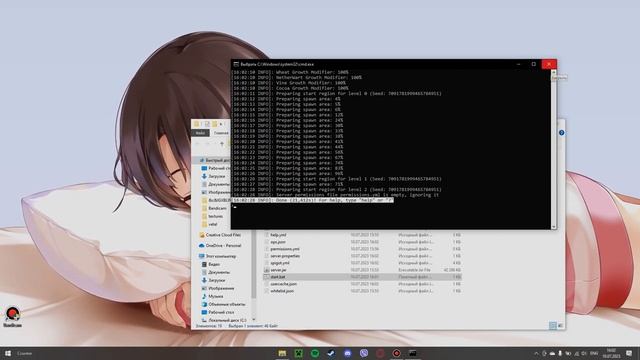This screenshot has width=640, height=360.
Task: Open Explorer help question-mark icon
Action: tap(562, 133)
